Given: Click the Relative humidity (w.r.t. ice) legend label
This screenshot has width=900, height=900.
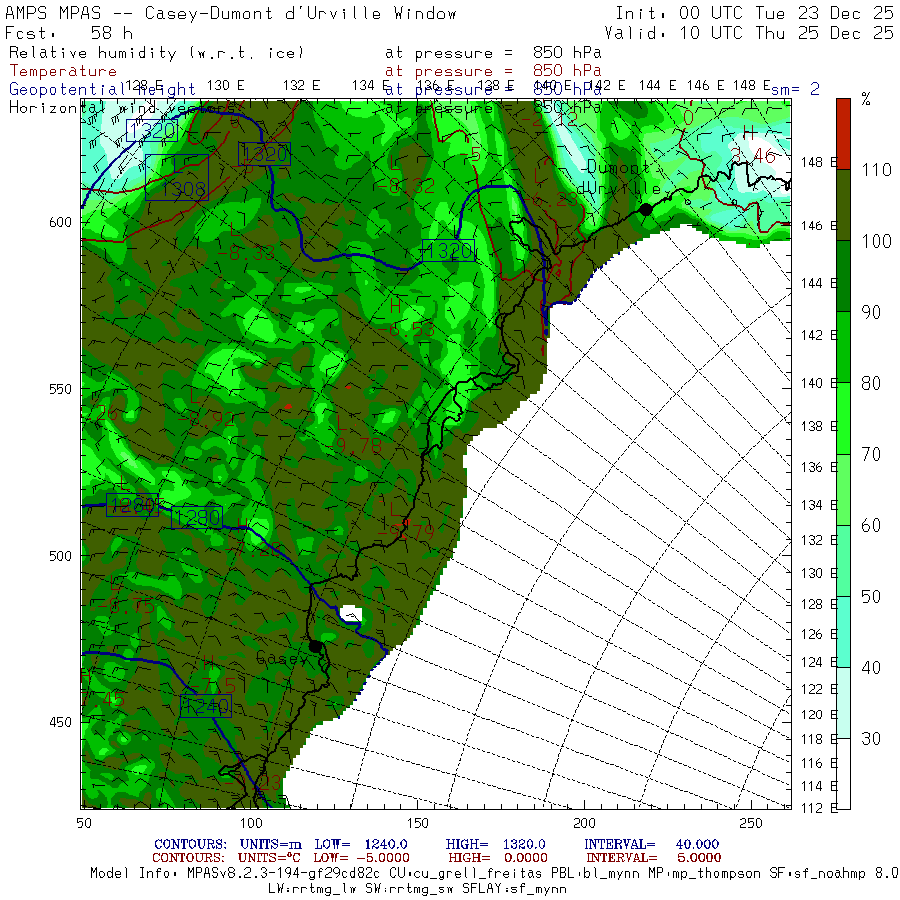Looking at the screenshot, I should 156,53.
